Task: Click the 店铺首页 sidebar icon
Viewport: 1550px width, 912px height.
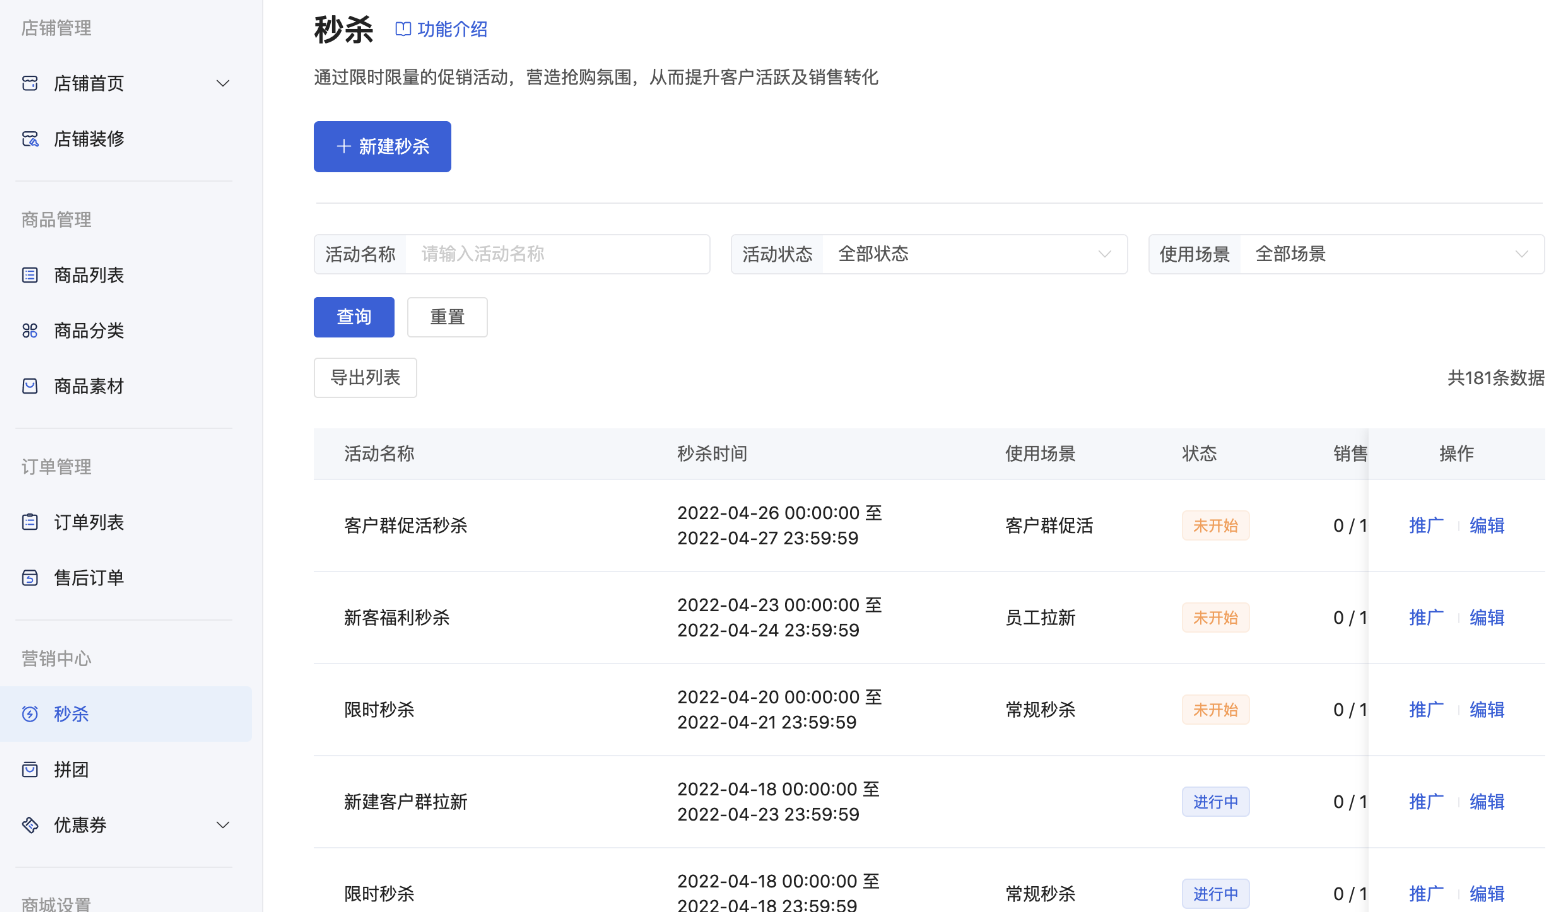Action: pyautogui.click(x=30, y=83)
